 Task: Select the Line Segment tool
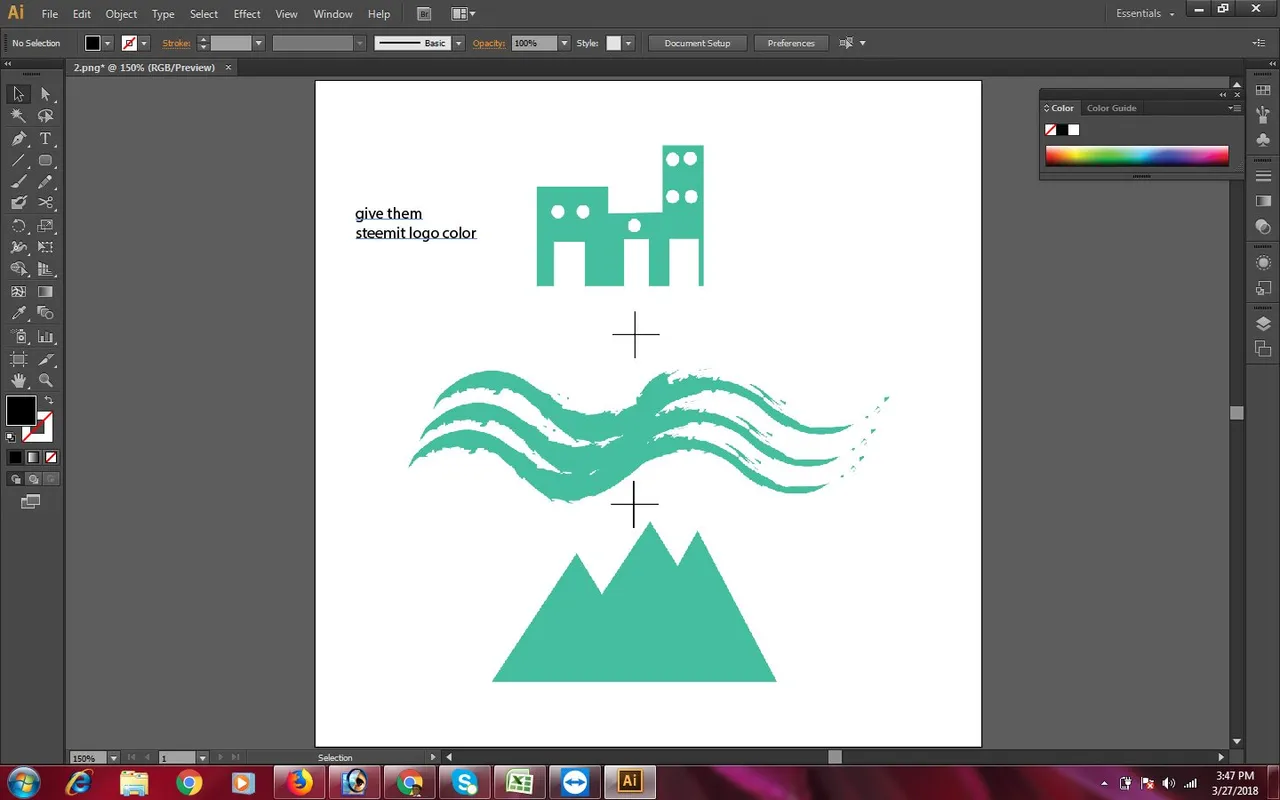click(18, 160)
